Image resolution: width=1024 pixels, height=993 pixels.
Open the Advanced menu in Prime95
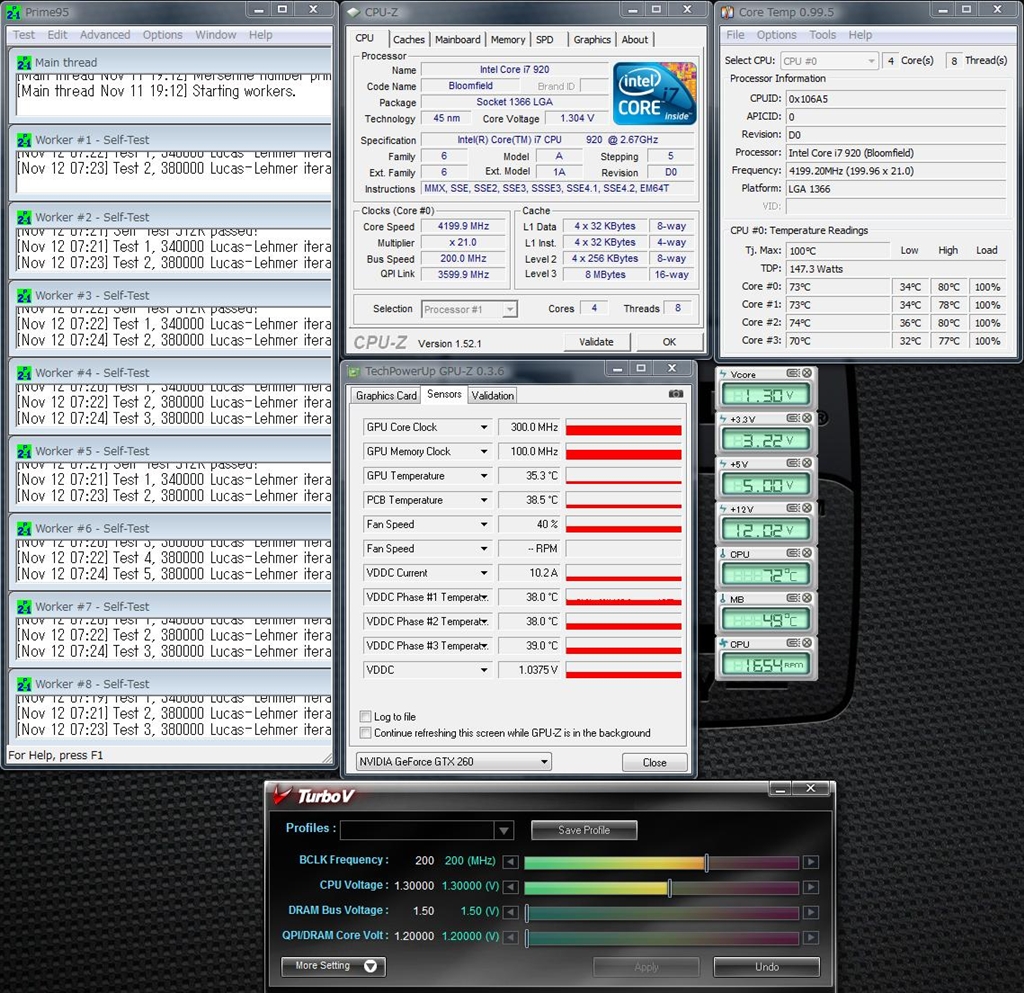coord(105,35)
